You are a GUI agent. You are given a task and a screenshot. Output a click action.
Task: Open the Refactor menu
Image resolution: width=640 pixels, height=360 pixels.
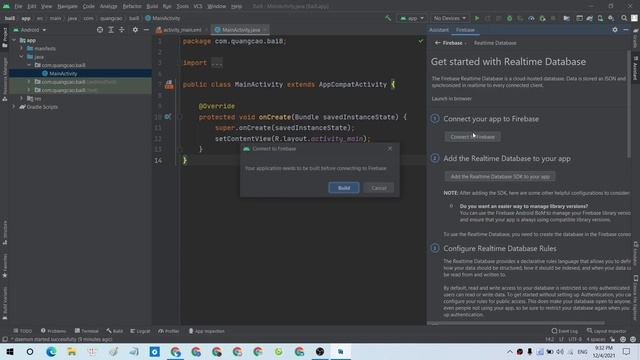tap(132, 7)
